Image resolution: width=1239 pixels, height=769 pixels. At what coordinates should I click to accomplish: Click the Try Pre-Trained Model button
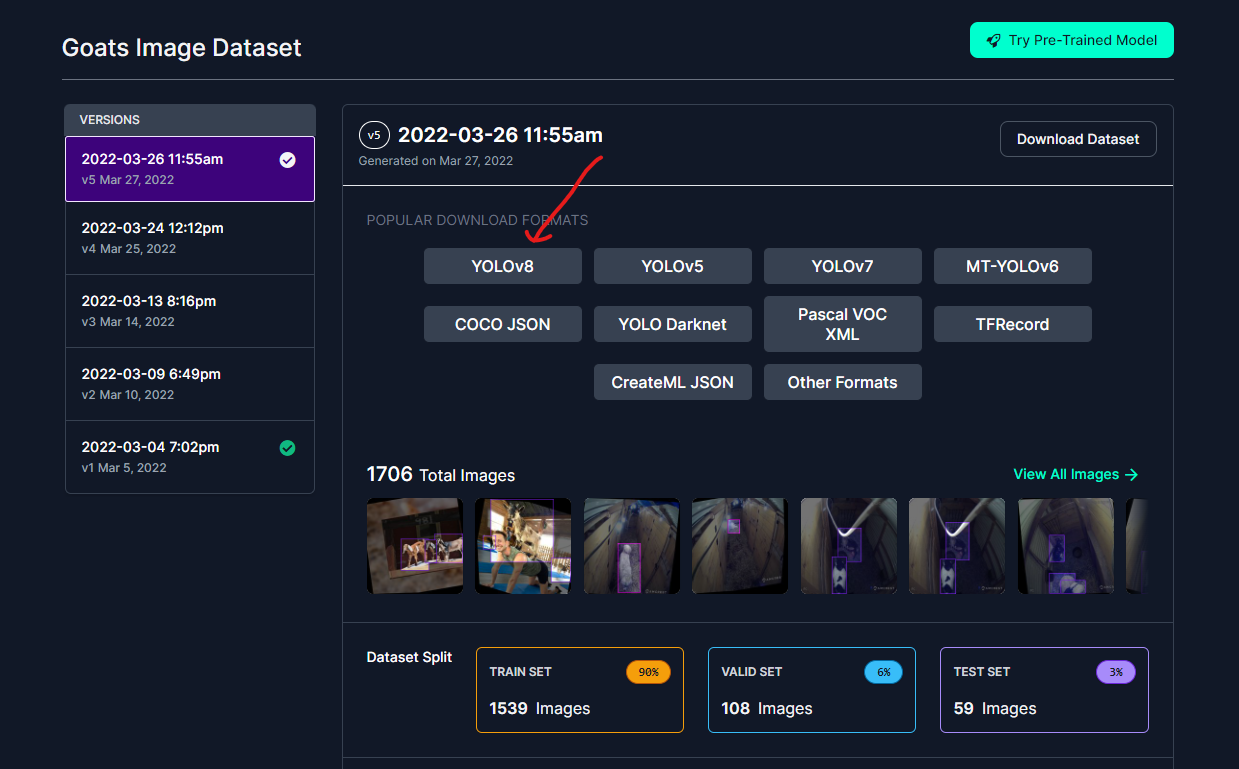click(x=1071, y=40)
